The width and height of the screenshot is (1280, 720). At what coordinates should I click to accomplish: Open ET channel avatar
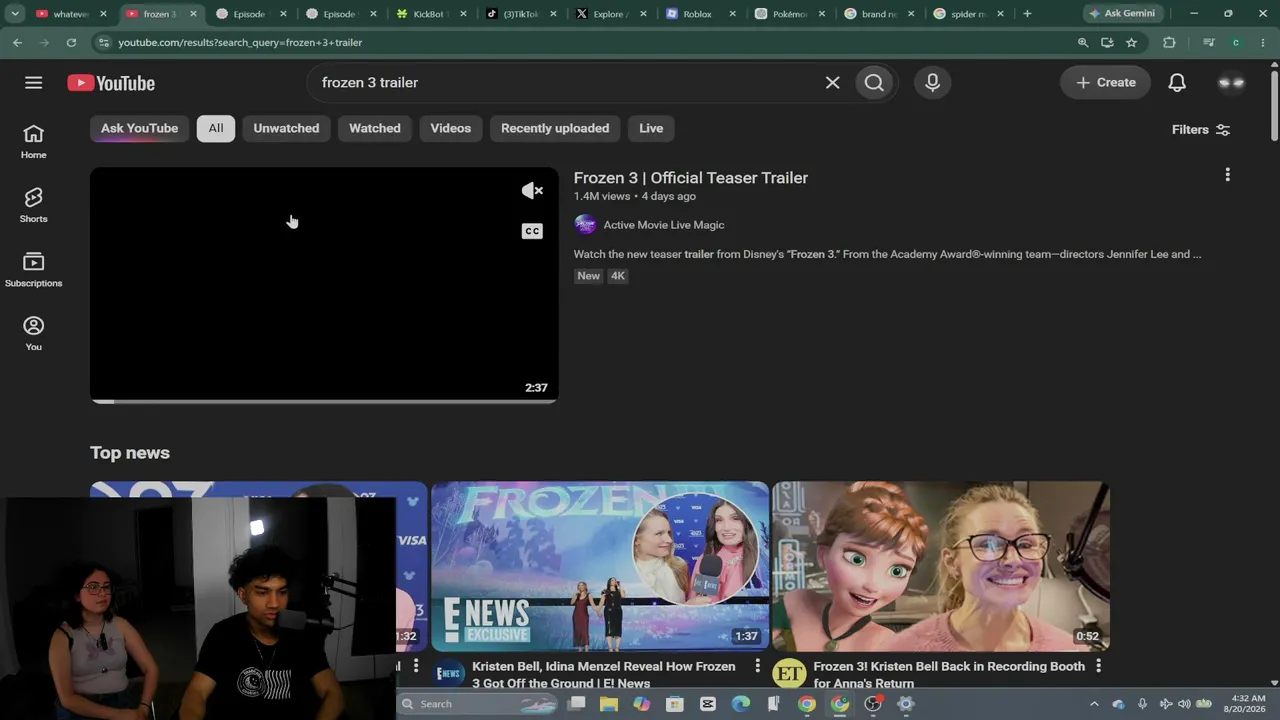click(x=789, y=674)
